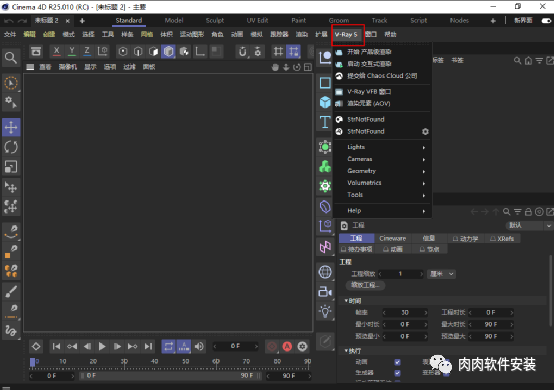Select the Rotate tool icon
This screenshot has height=390, width=554.
tap(11, 147)
